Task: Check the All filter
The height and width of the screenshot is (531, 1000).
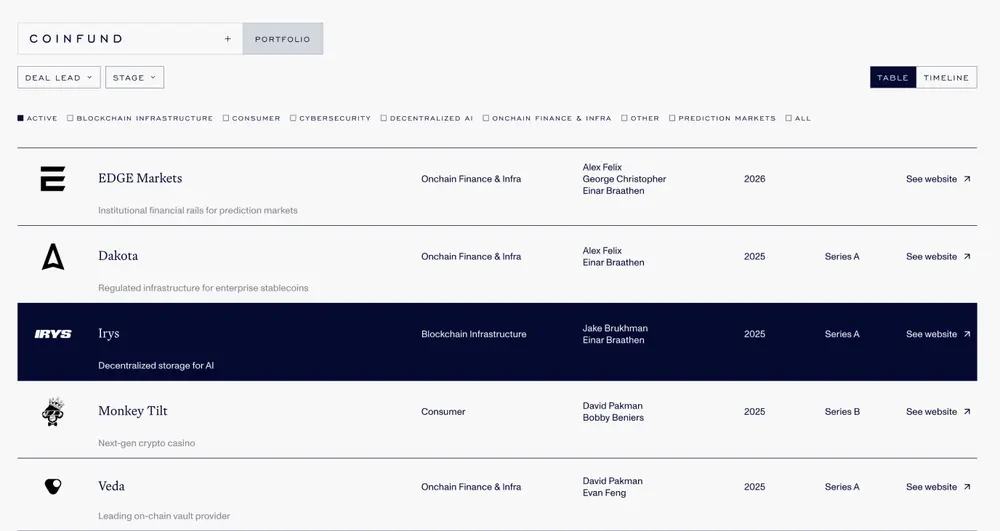Action: (x=788, y=118)
